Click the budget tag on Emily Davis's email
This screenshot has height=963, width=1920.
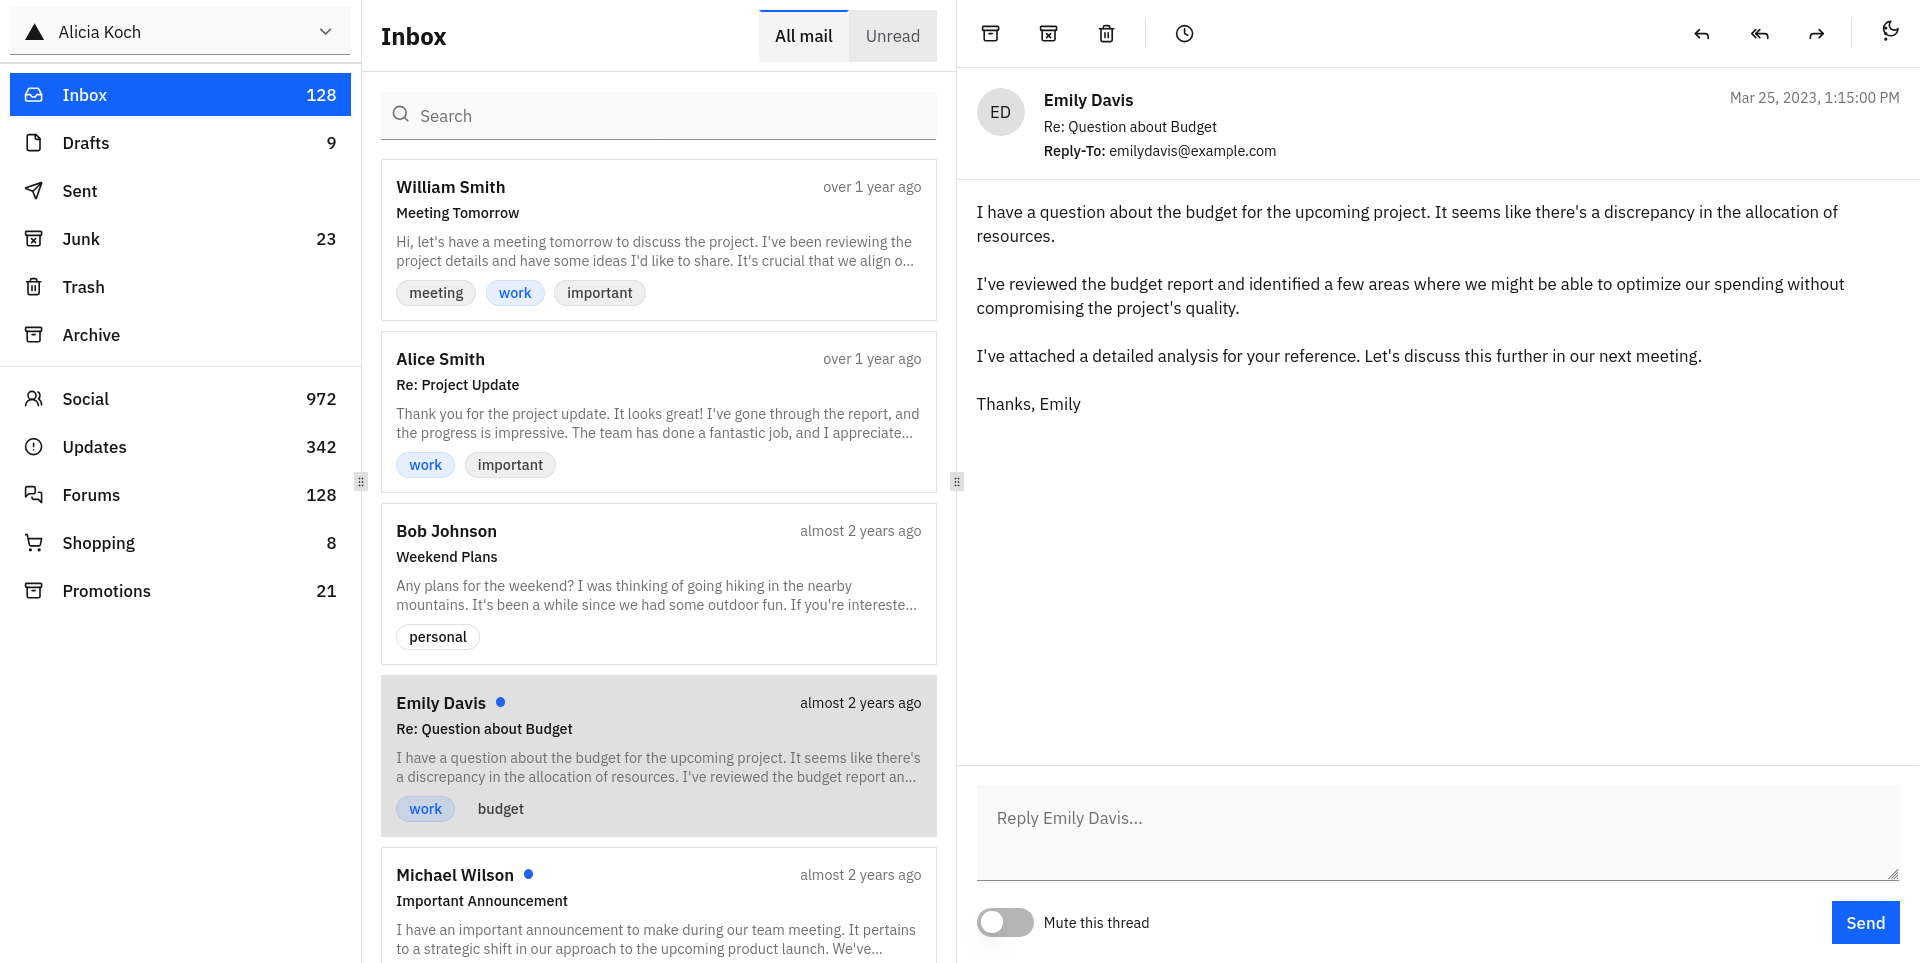[501, 809]
